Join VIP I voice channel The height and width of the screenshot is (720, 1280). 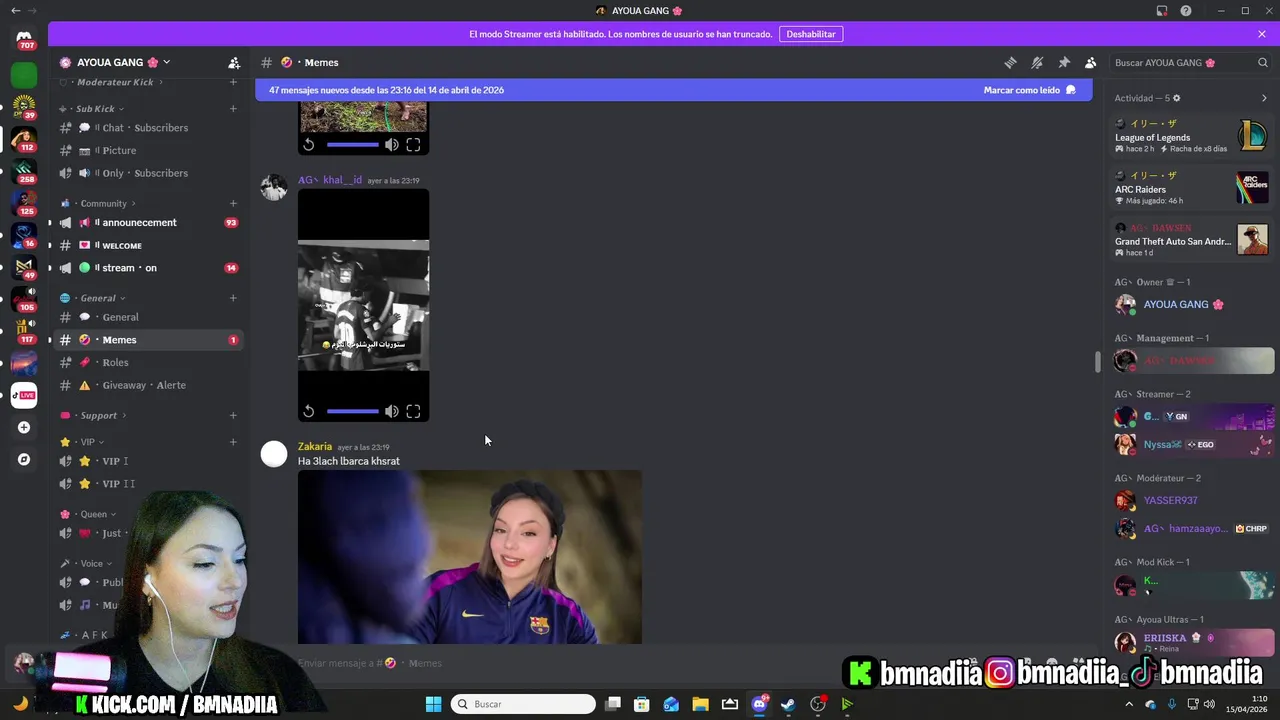coord(148,461)
